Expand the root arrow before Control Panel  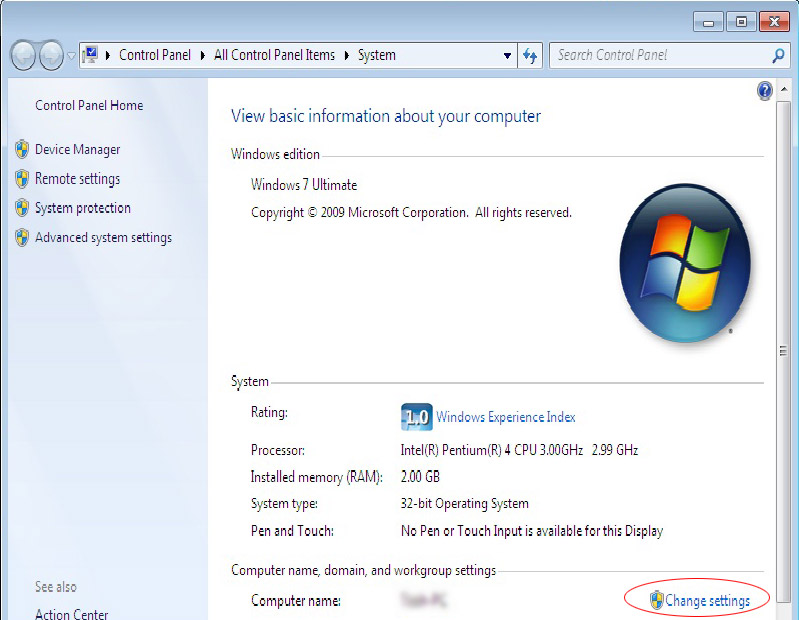108,55
